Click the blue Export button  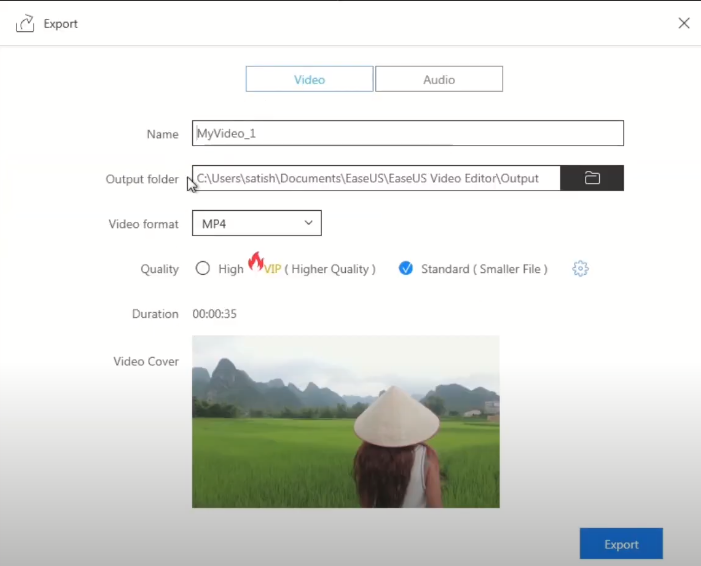pos(621,544)
